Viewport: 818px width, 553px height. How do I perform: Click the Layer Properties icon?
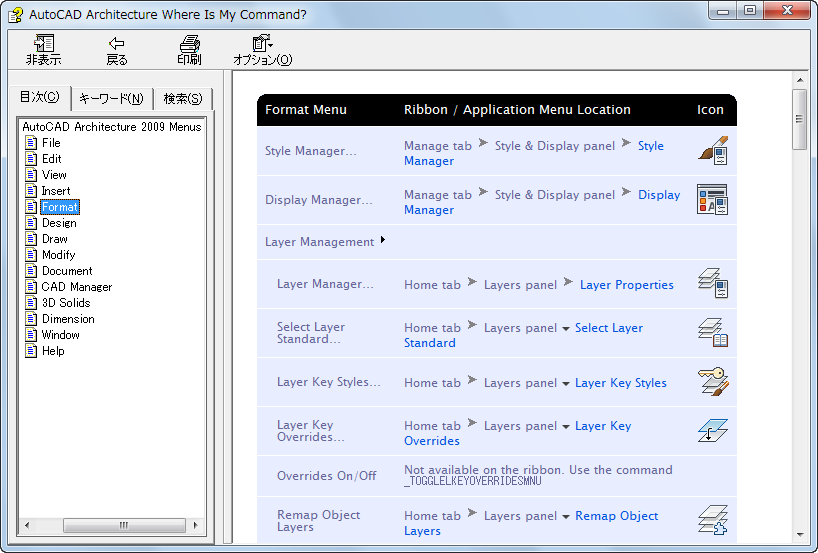[x=713, y=283]
